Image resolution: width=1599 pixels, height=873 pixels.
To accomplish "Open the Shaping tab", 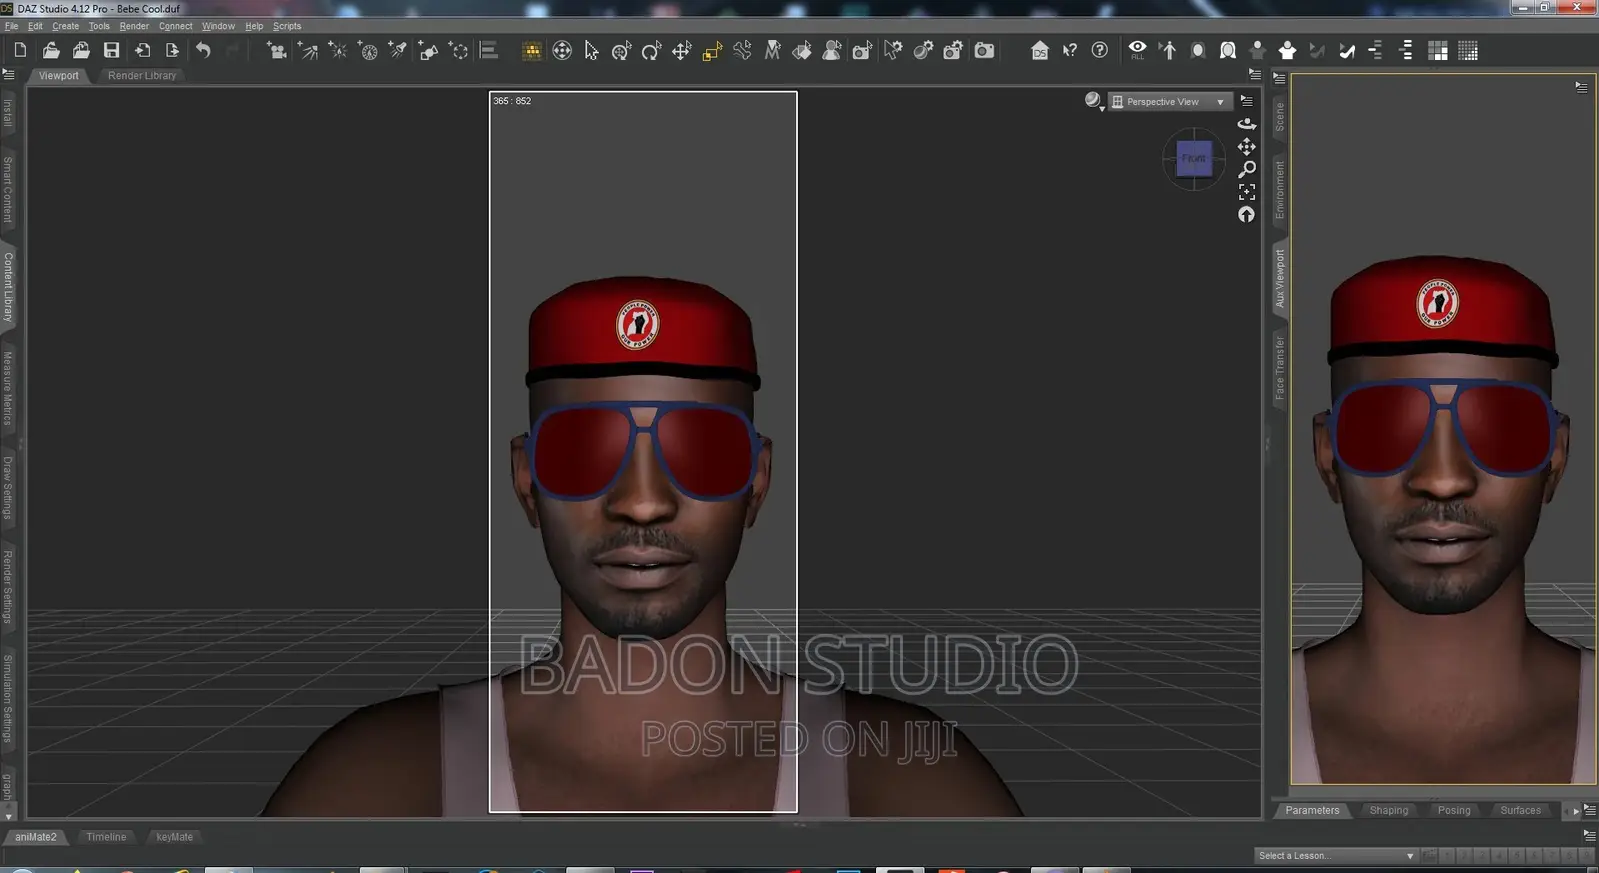I will pyautogui.click(x=1389, y=811).
